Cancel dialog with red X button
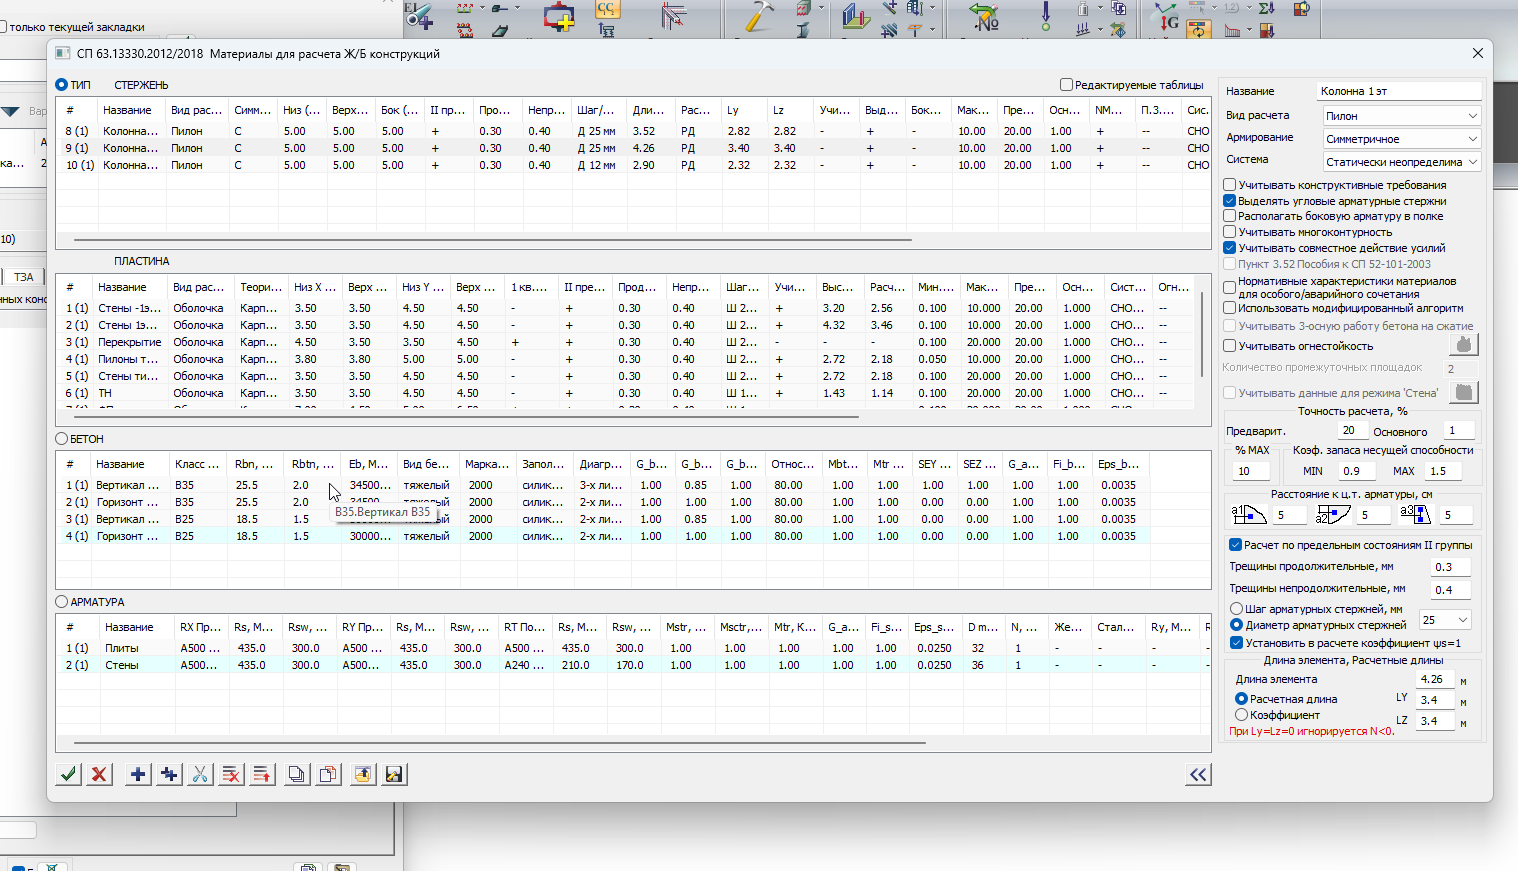Screen dimensions: 1518x871 coord(99,774)
